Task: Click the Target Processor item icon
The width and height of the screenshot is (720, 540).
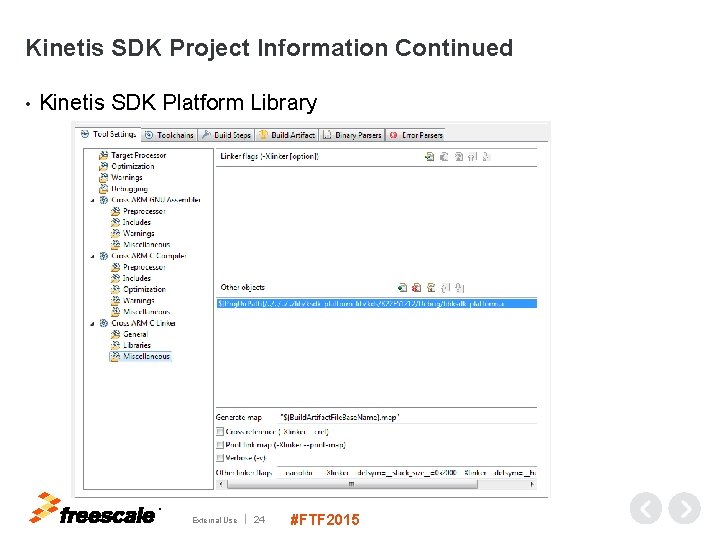Action: coord(104,155)
